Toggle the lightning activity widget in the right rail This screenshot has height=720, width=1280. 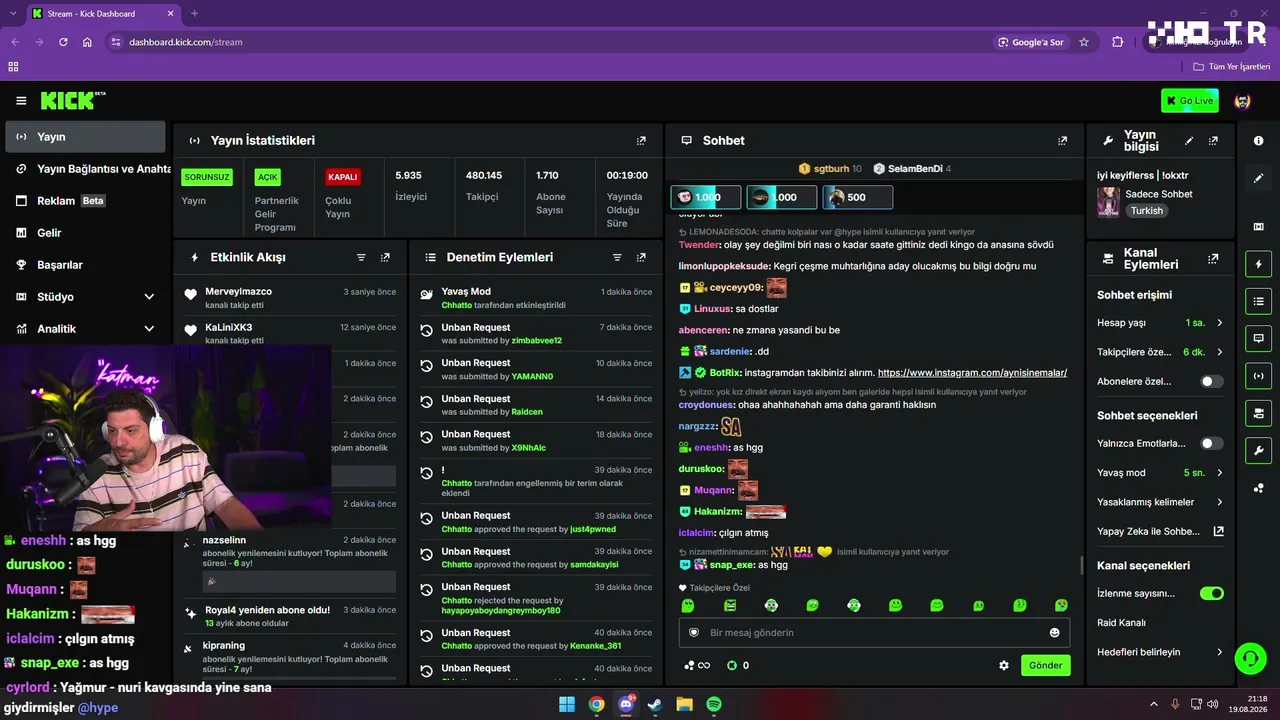1258,264
